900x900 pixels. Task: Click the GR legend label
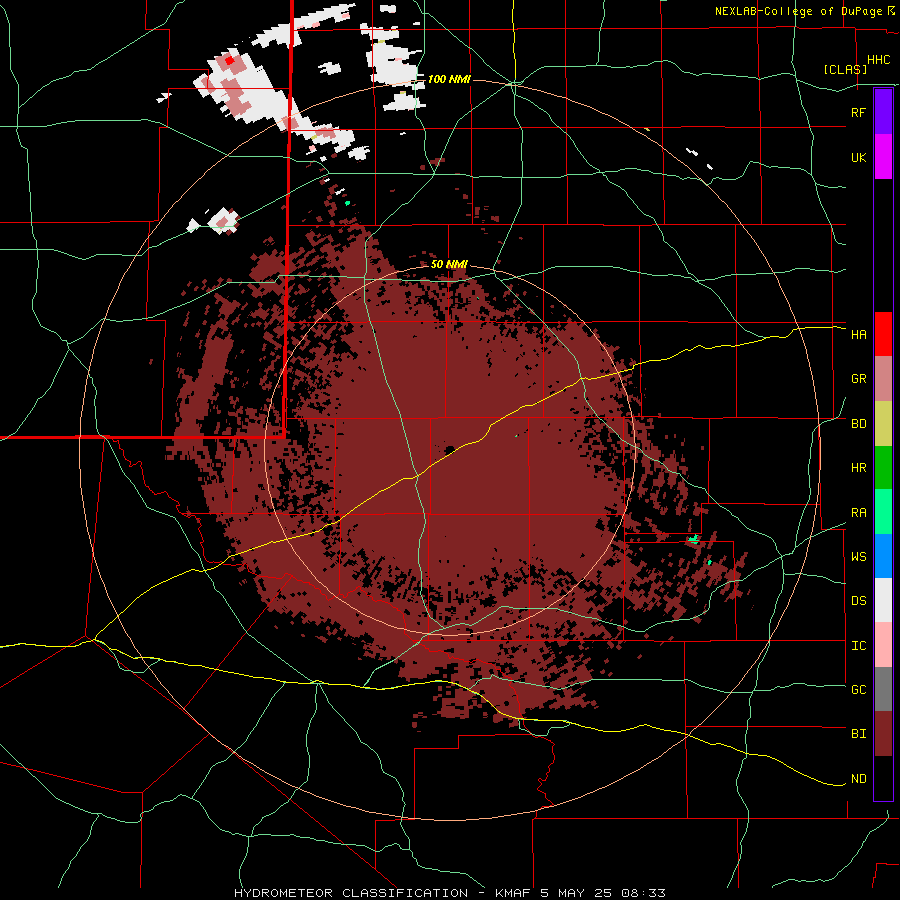pos(858,379)
